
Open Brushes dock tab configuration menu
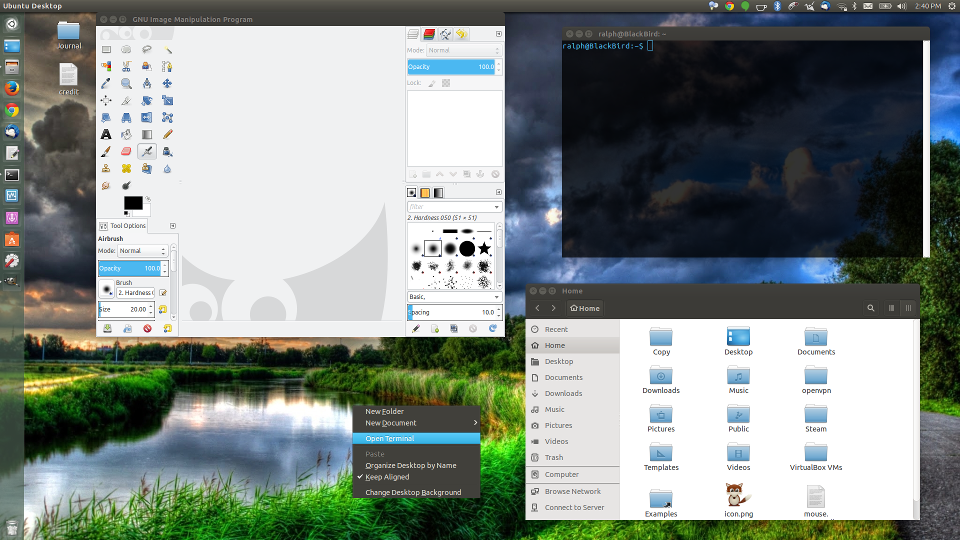pos(498,192)
